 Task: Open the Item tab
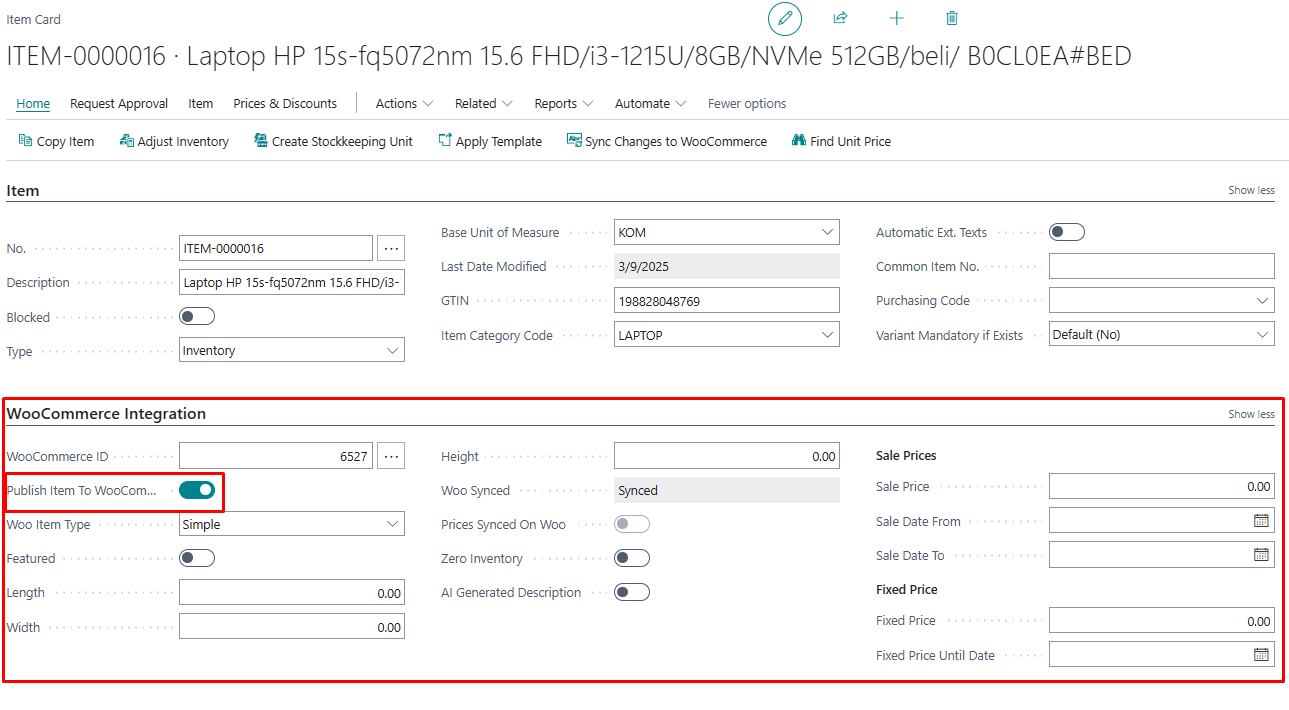click(201, 104)
